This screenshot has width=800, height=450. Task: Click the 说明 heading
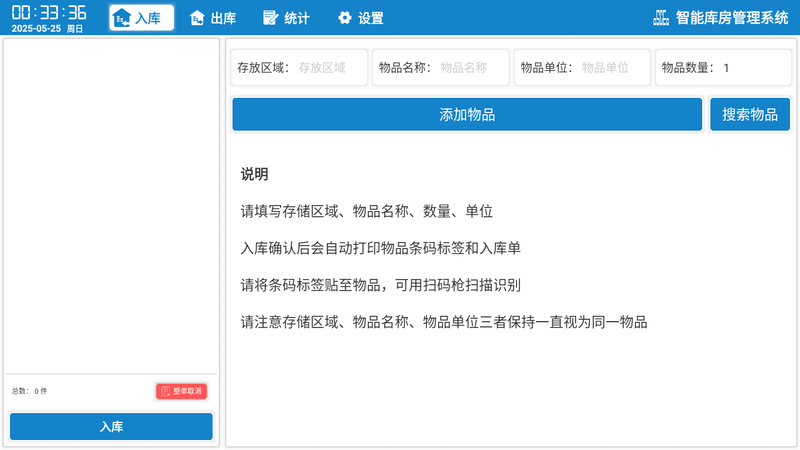click(254, 174)
